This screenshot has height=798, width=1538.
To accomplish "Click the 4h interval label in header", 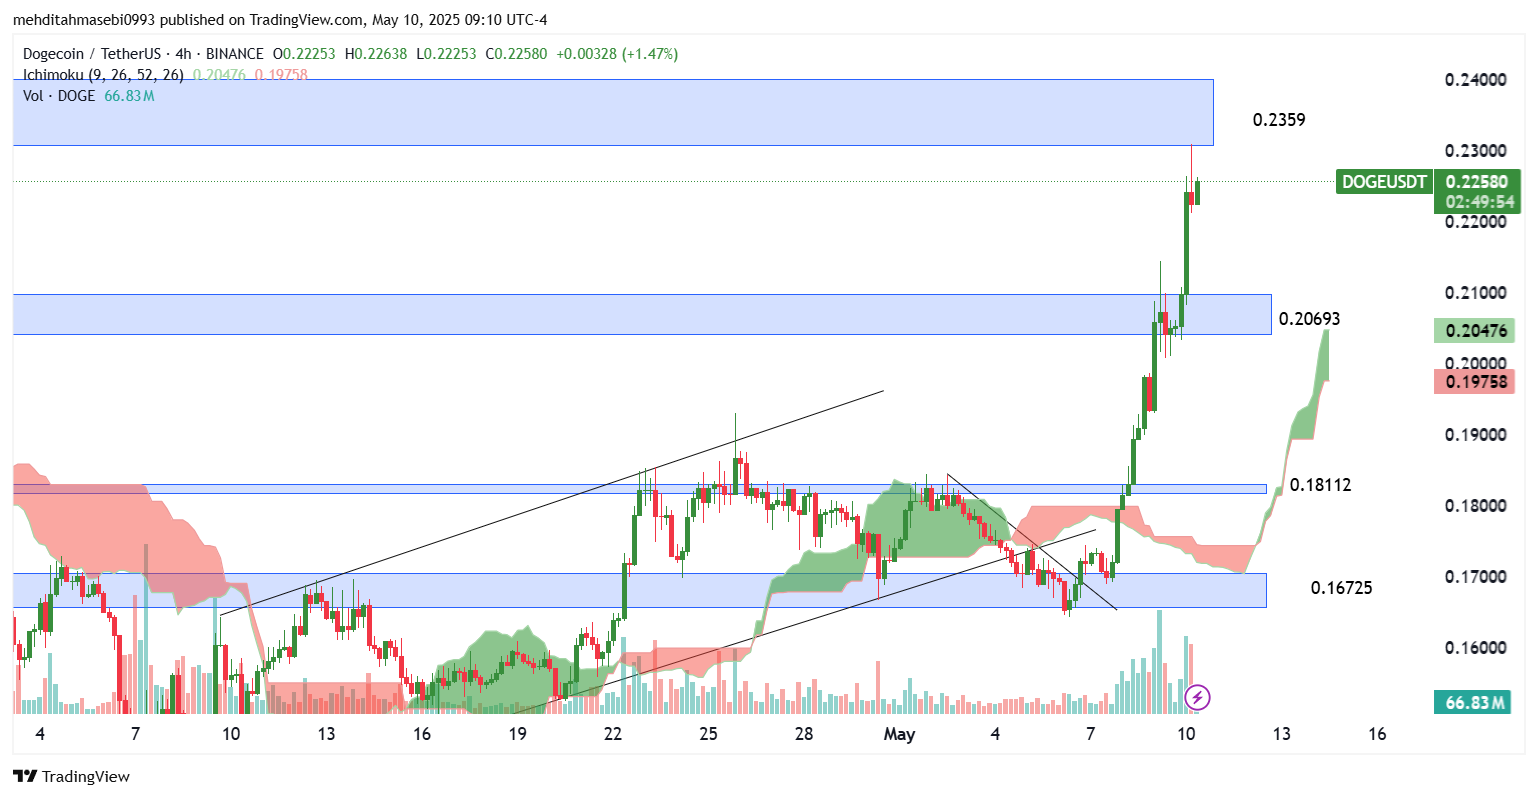I will point(183,54).
